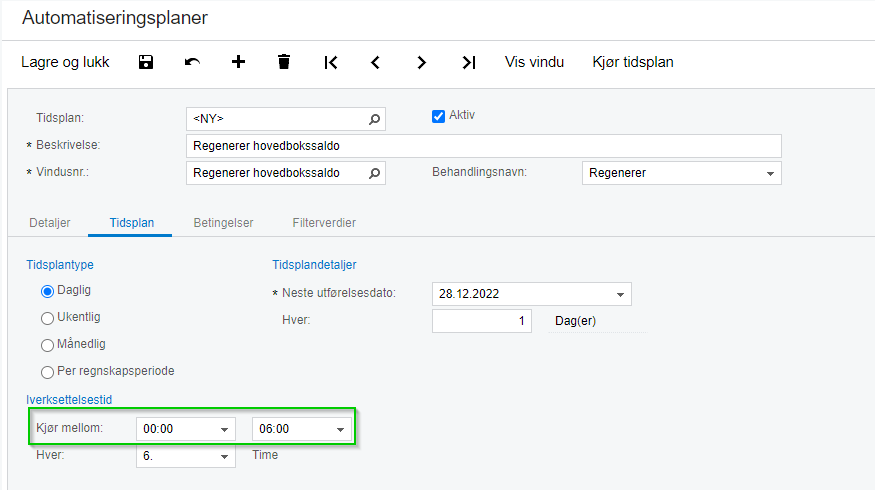Switch to the Betingelser tab
Viewport: 875px width, 490px height.
(x=223, y=223)
